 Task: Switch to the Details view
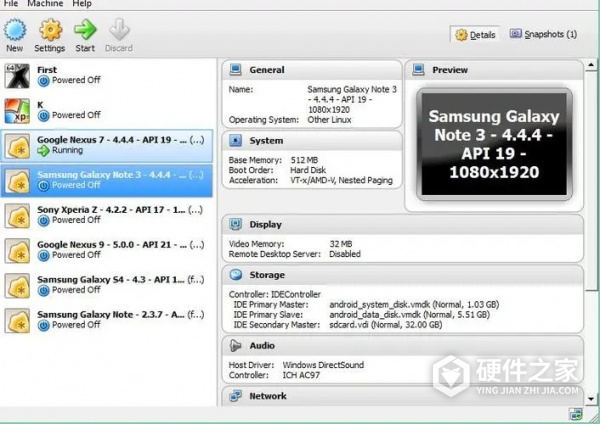[x=475, y=35]
